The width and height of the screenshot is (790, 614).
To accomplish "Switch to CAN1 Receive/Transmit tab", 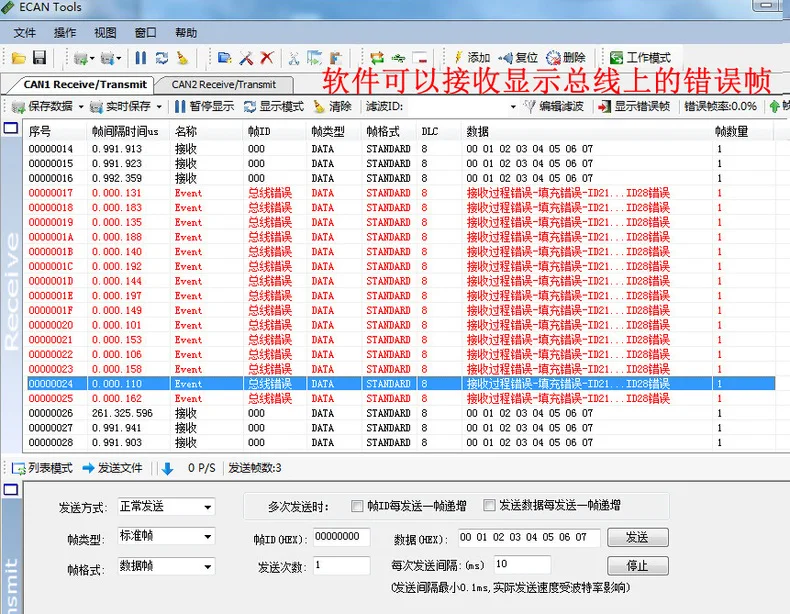I will [85, 85].
